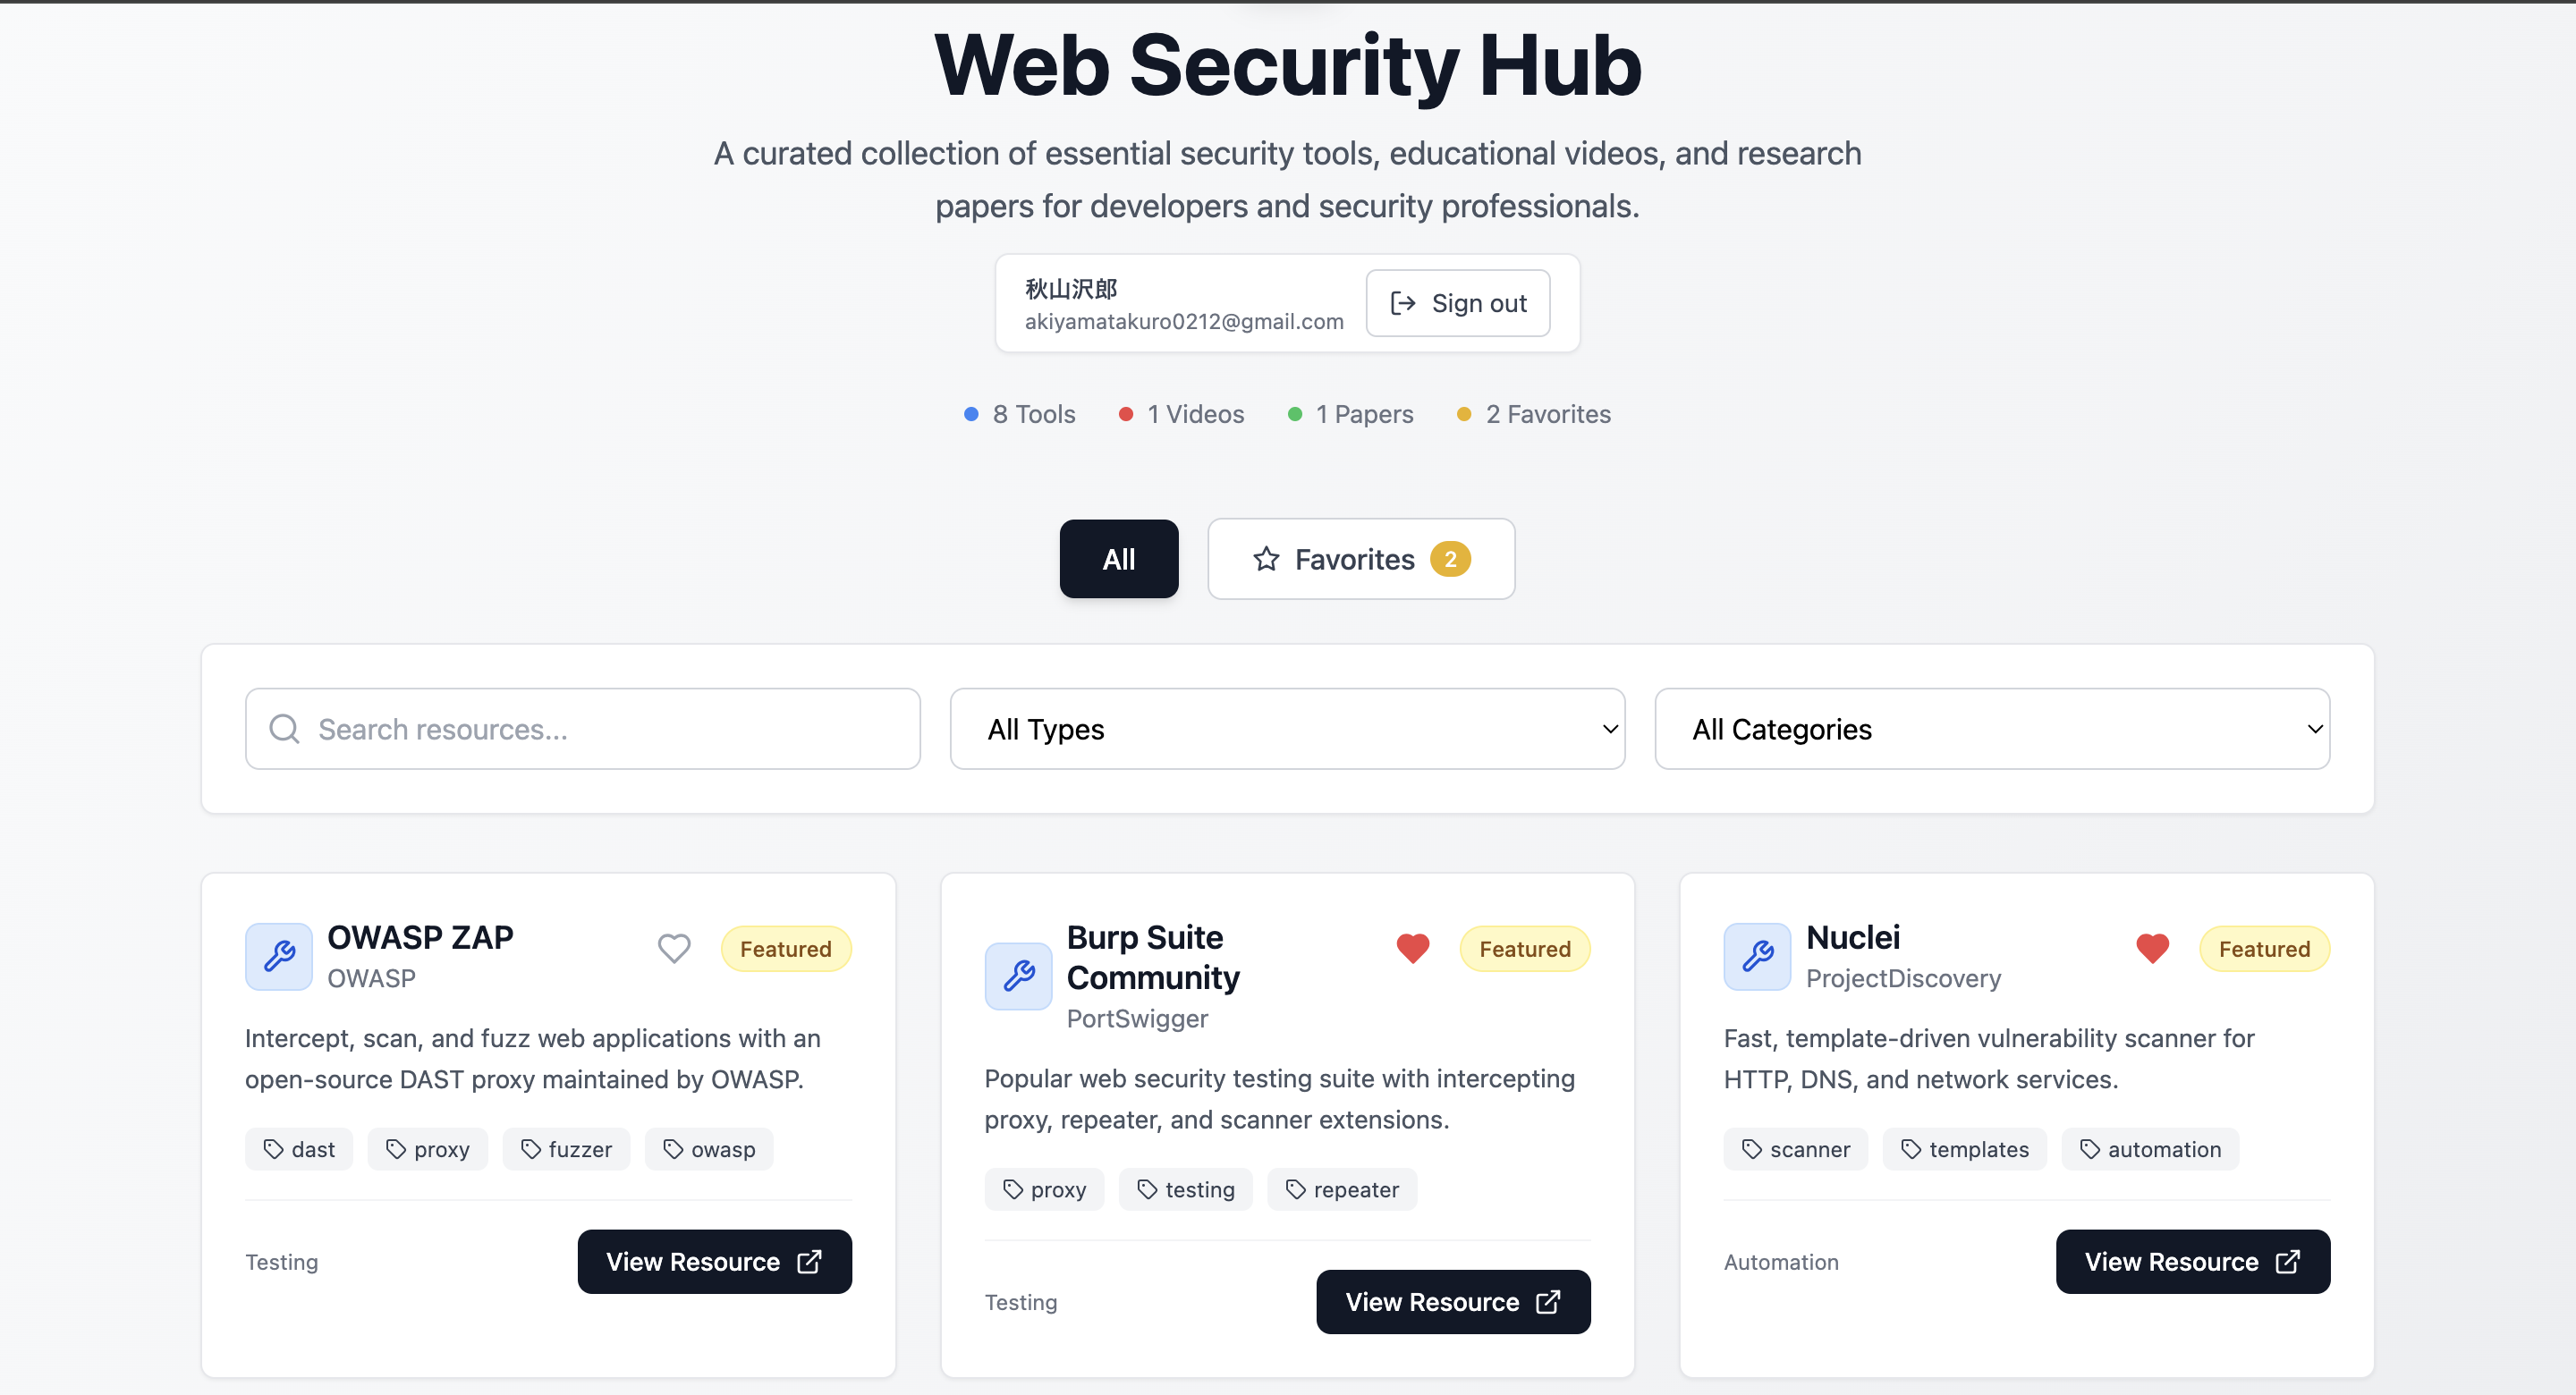Image resolution: width=2576 pixels, height=1395 pixels.
Task: Click the tag icon on the dast chip
Action: 275,1148
